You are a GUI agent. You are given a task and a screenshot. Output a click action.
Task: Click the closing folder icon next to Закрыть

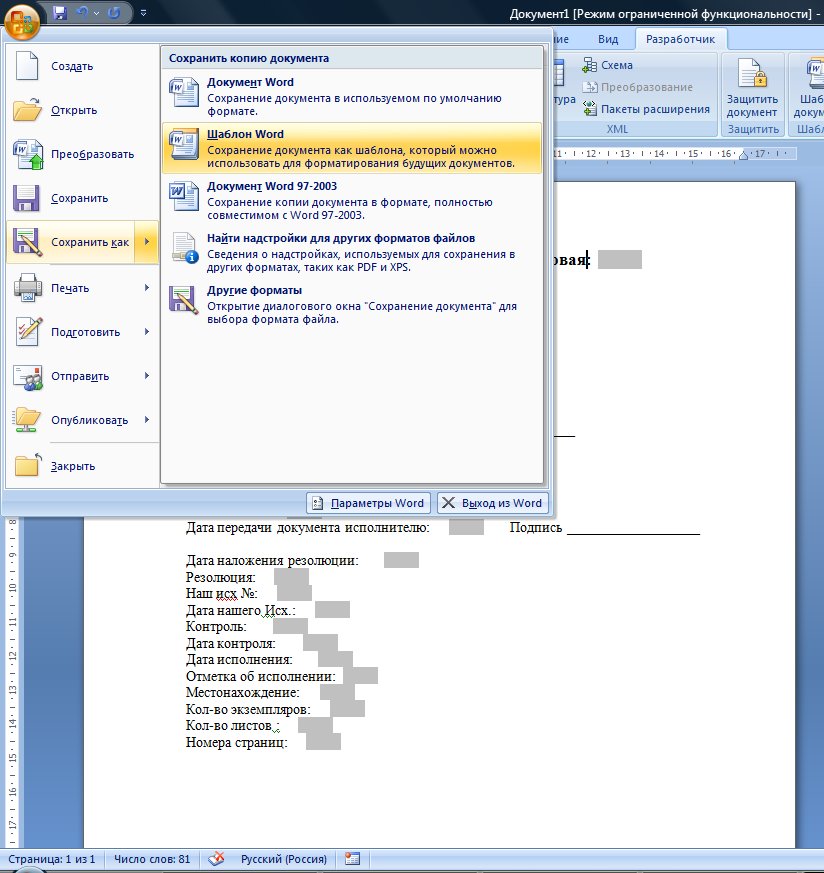28,464
